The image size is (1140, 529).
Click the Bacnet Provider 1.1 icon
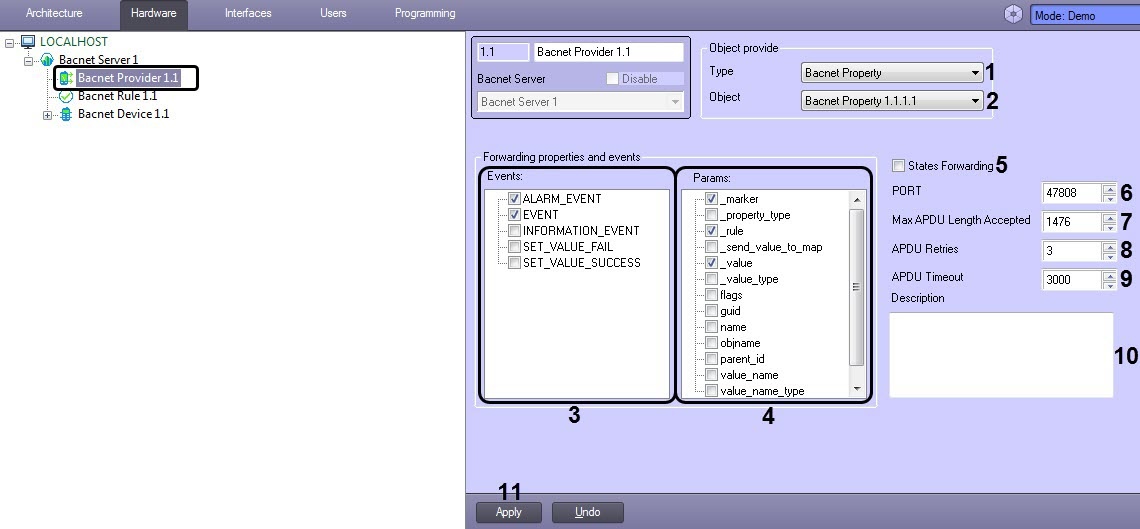65,78
